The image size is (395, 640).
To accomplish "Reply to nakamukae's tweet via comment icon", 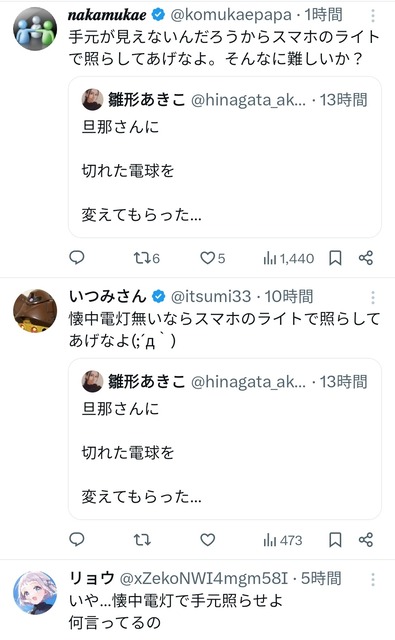I will (77, 258).
